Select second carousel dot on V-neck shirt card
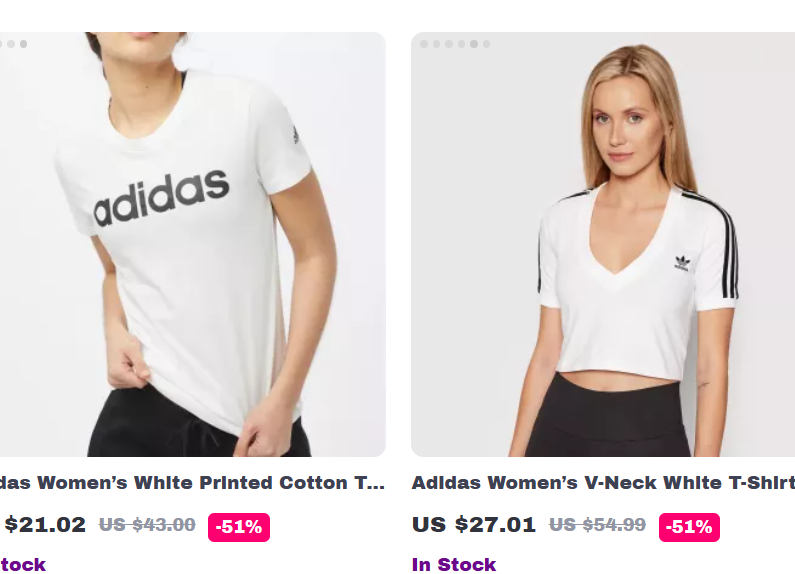795x574 pixels. point(437,44)
